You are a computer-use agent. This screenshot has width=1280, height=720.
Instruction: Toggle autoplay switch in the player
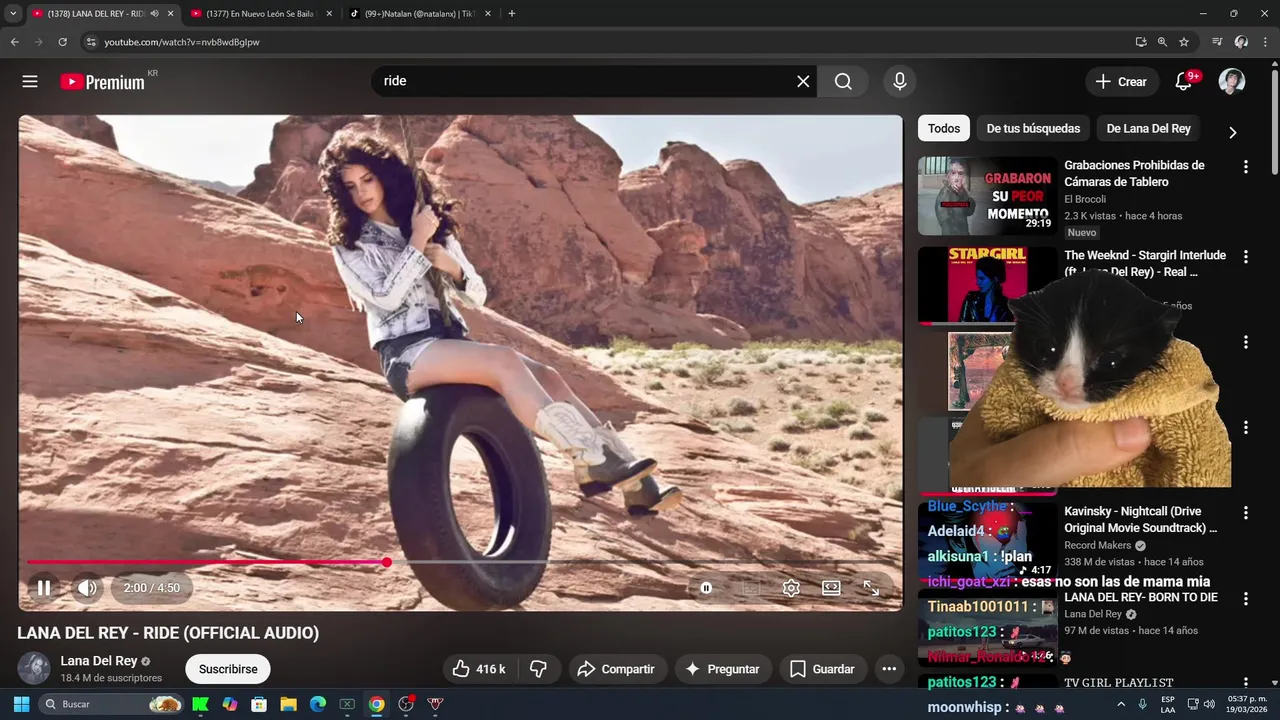click(706, 588)
